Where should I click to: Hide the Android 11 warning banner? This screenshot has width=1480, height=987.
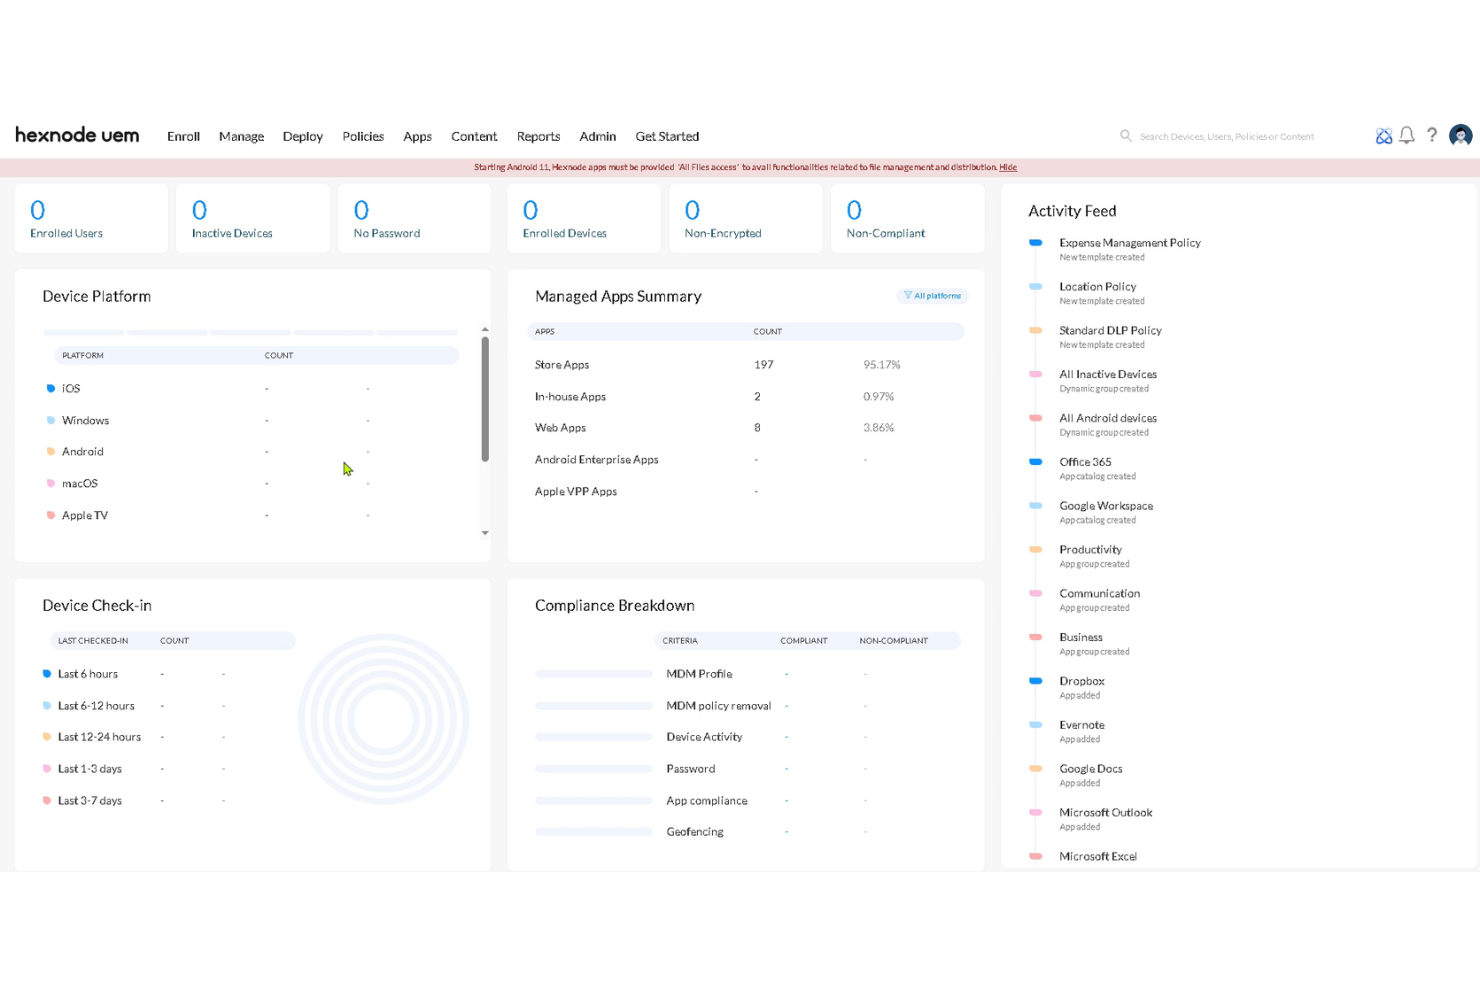coord(1008,167)
